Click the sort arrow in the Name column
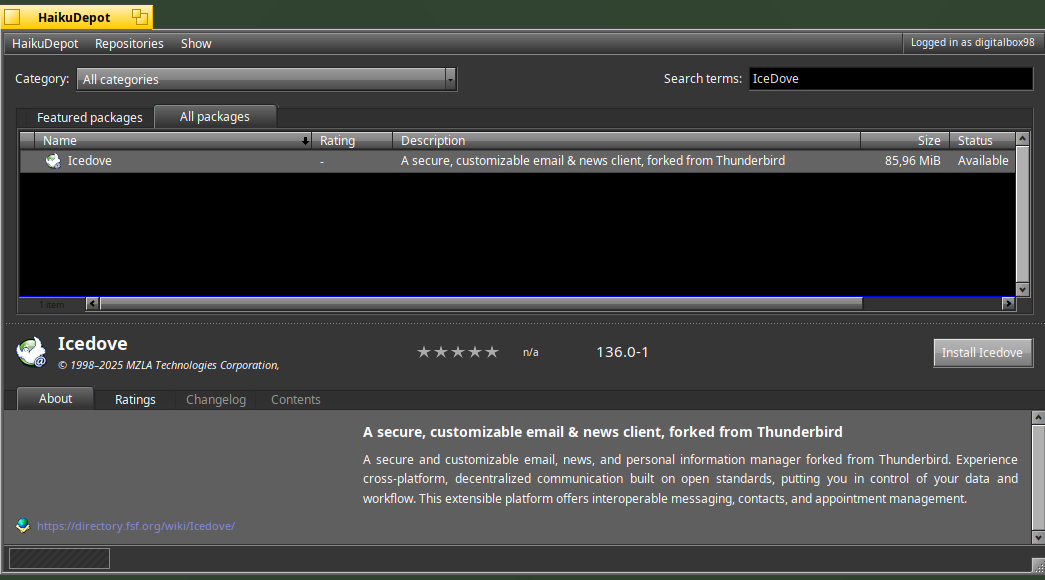The width and height of the screenshot is (1045, 580). pos(305,141)
